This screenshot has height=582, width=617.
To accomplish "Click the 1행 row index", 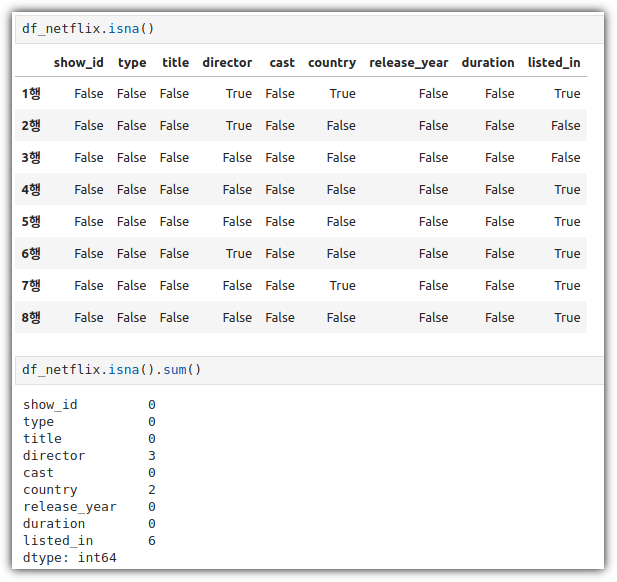I will (x=31, y=94).
